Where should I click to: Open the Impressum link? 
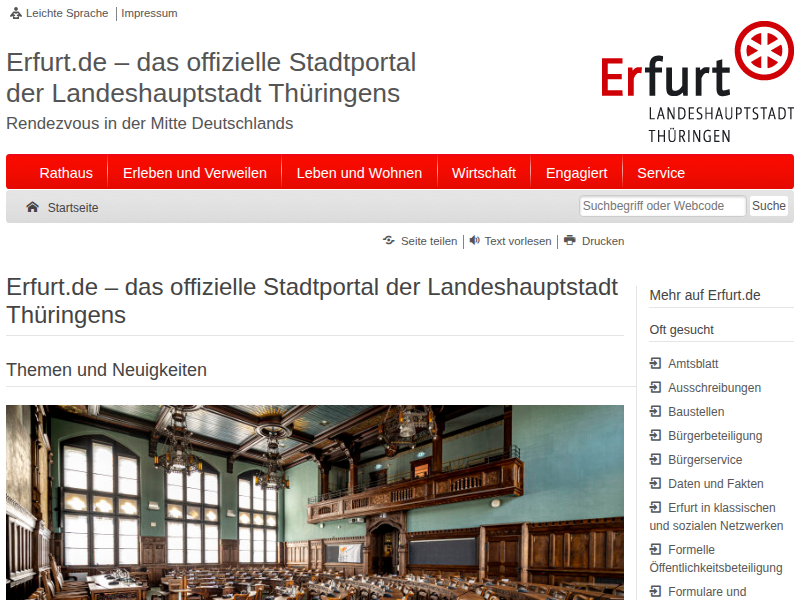[x=149, y=13]
